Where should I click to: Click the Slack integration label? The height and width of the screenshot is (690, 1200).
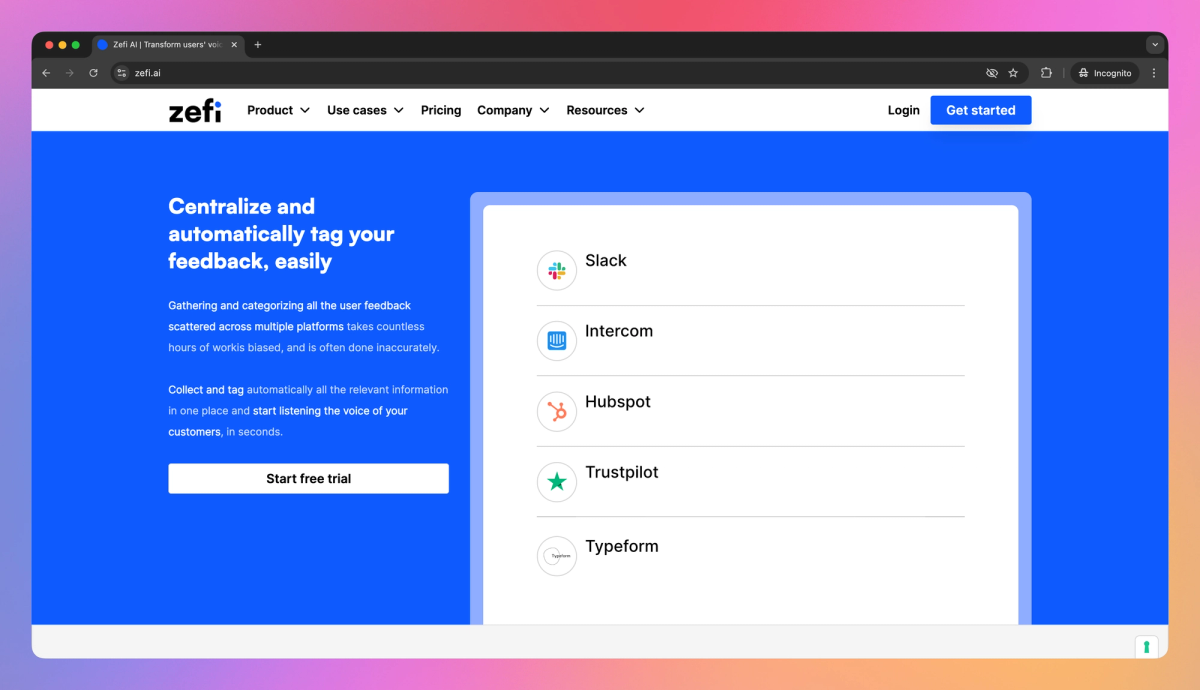[x=606, y=261]
